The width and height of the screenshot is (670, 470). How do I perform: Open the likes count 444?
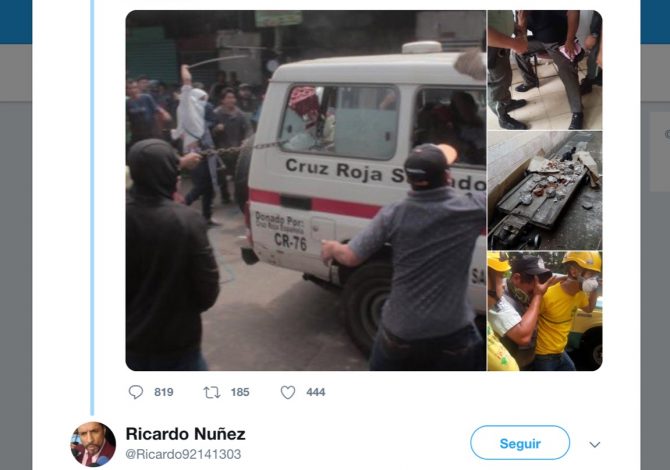[316, 392]
